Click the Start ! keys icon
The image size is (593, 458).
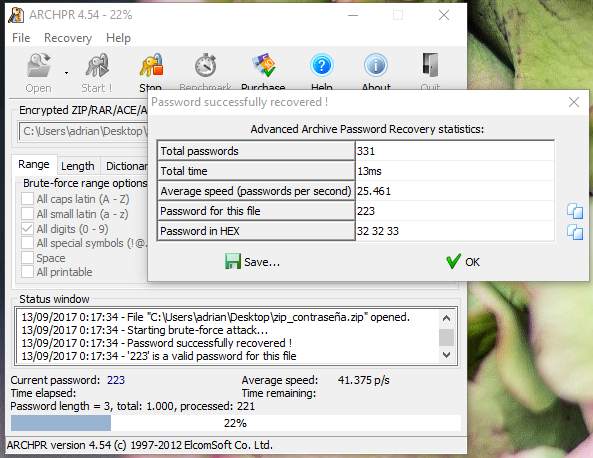tap(97, 65)
